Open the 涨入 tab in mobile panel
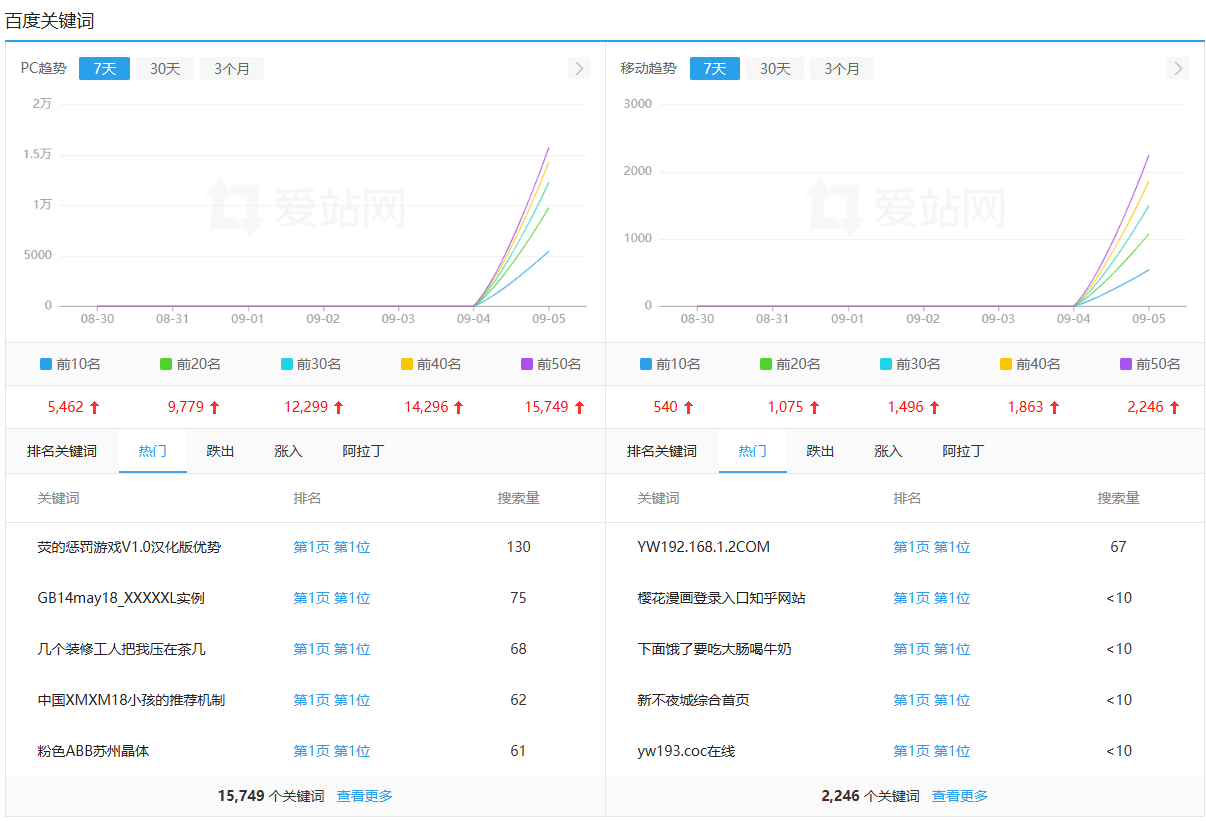1206x821 pixels. click(x=888, y=451)
